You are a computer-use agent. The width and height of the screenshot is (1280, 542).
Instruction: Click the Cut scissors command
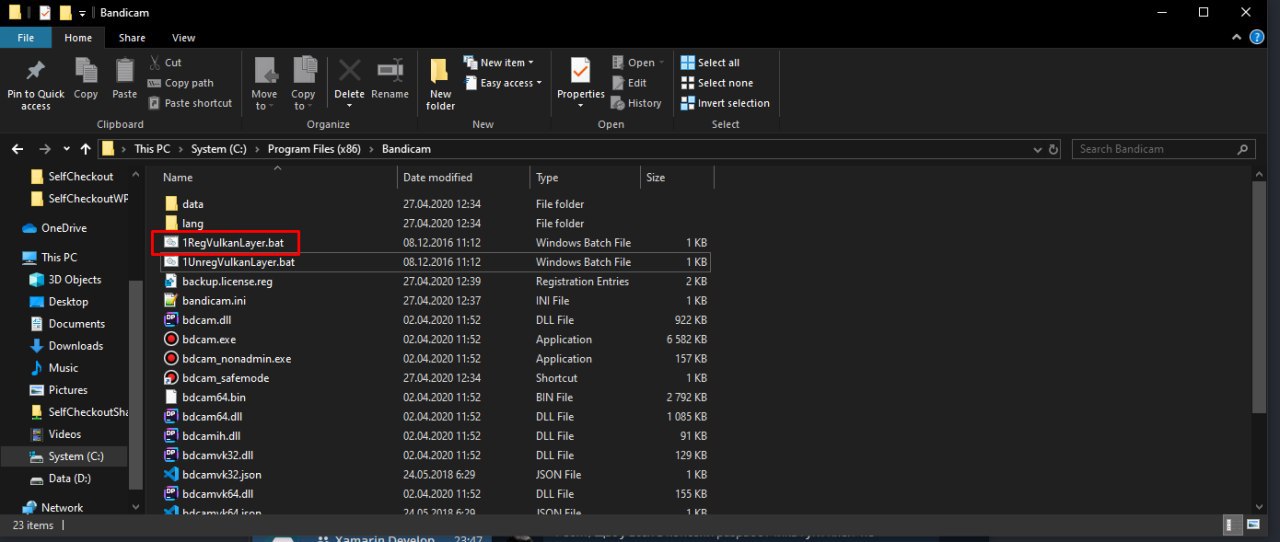tap(165, 62)
